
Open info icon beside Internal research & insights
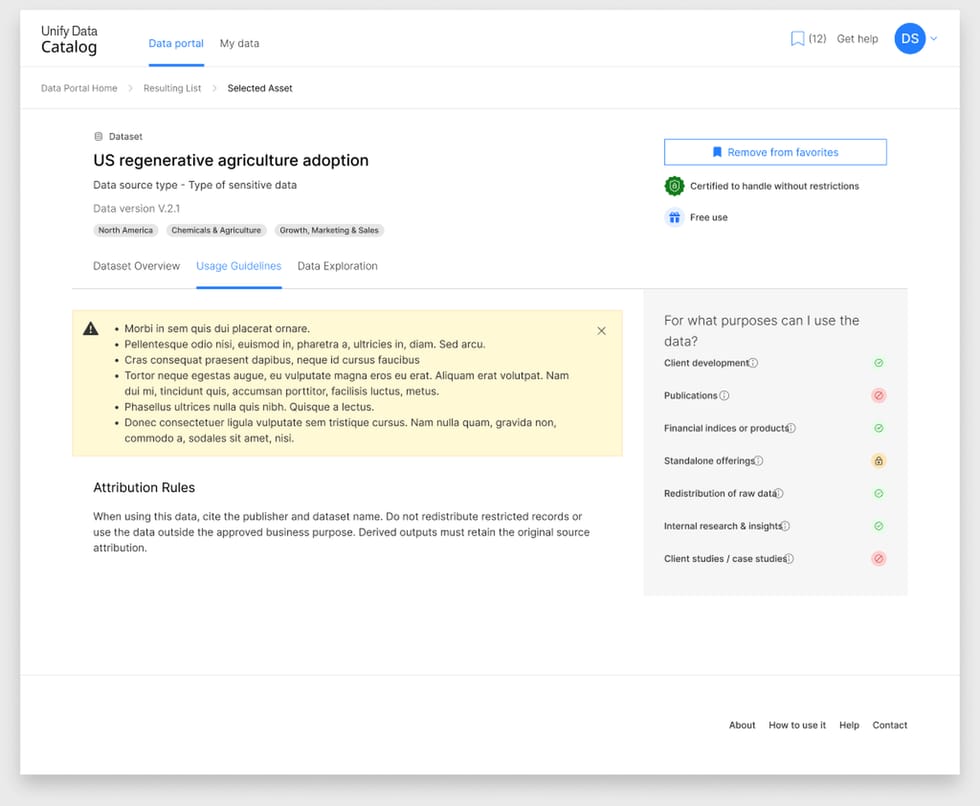click(785, 526)
